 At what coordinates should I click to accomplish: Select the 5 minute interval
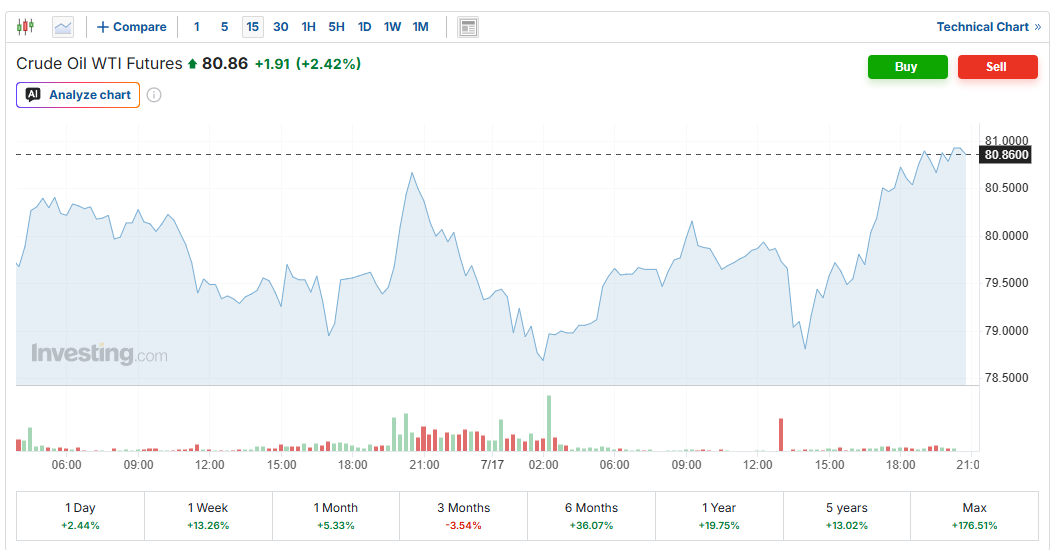224,27
